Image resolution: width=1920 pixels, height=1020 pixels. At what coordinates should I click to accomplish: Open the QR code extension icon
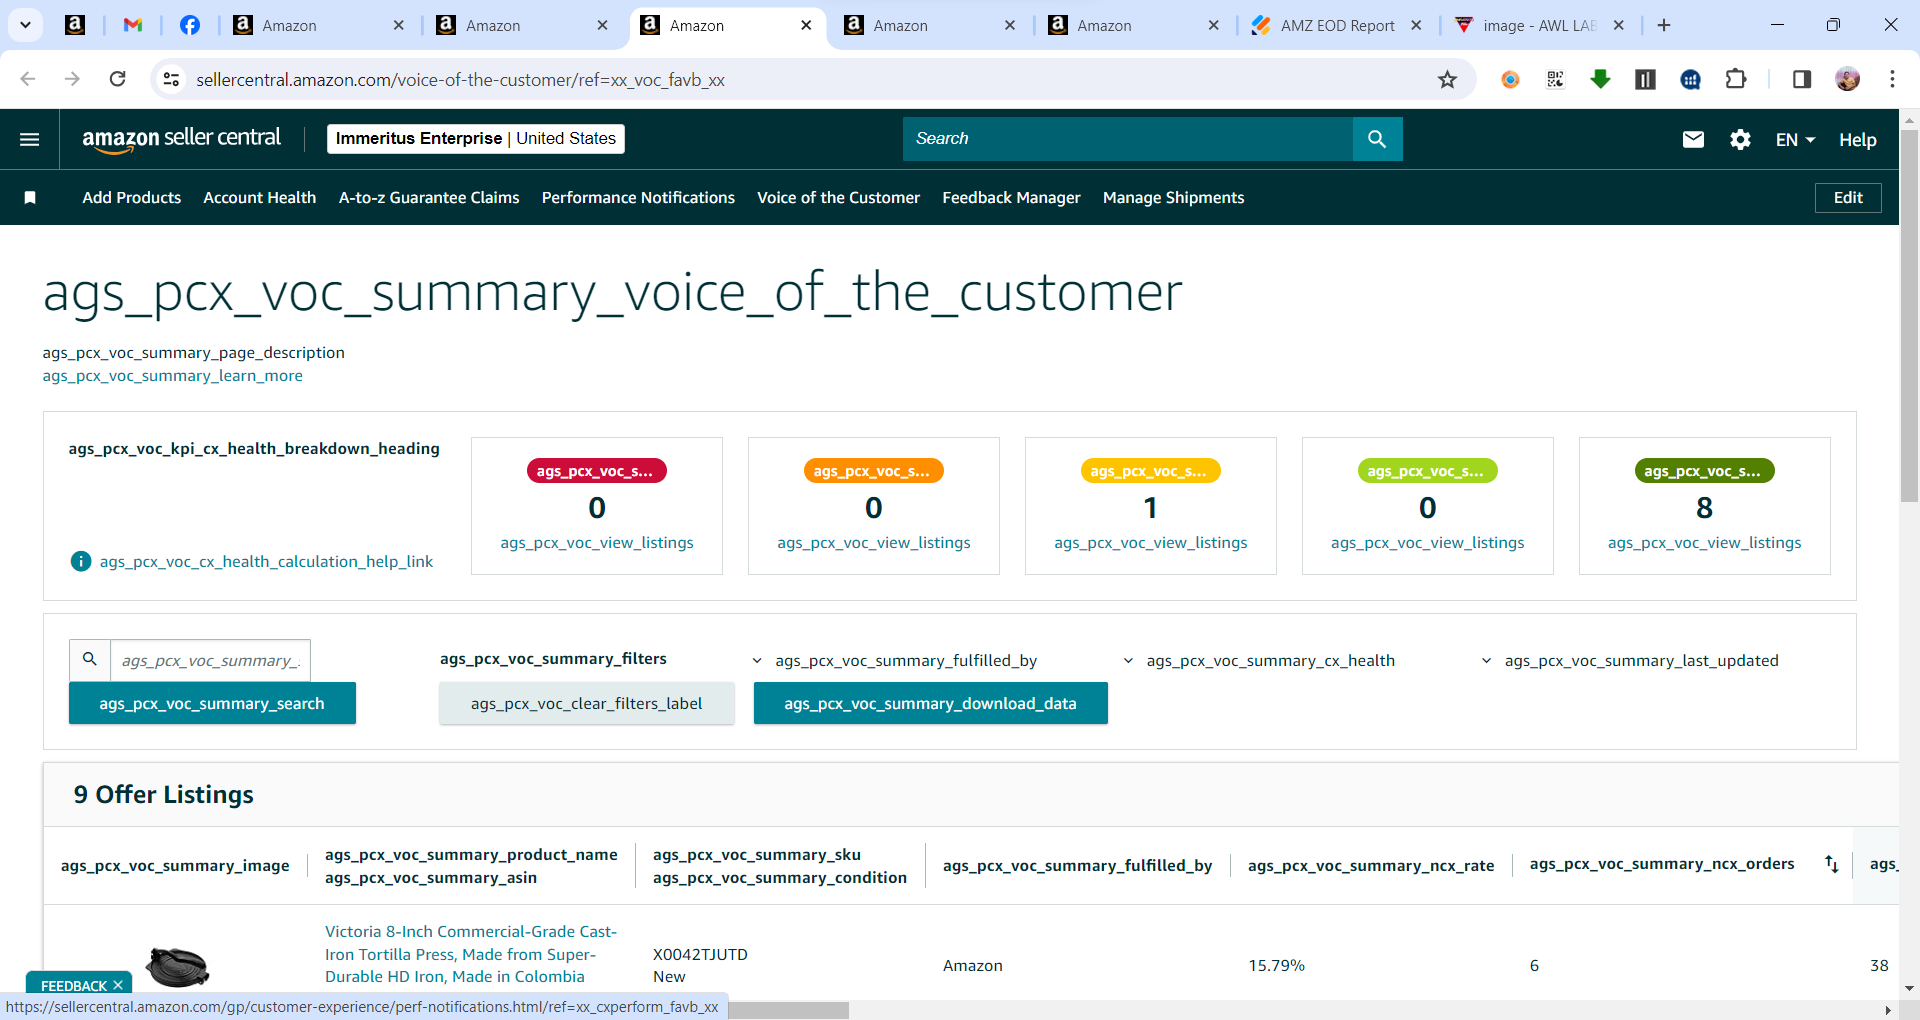(1555, 79)
